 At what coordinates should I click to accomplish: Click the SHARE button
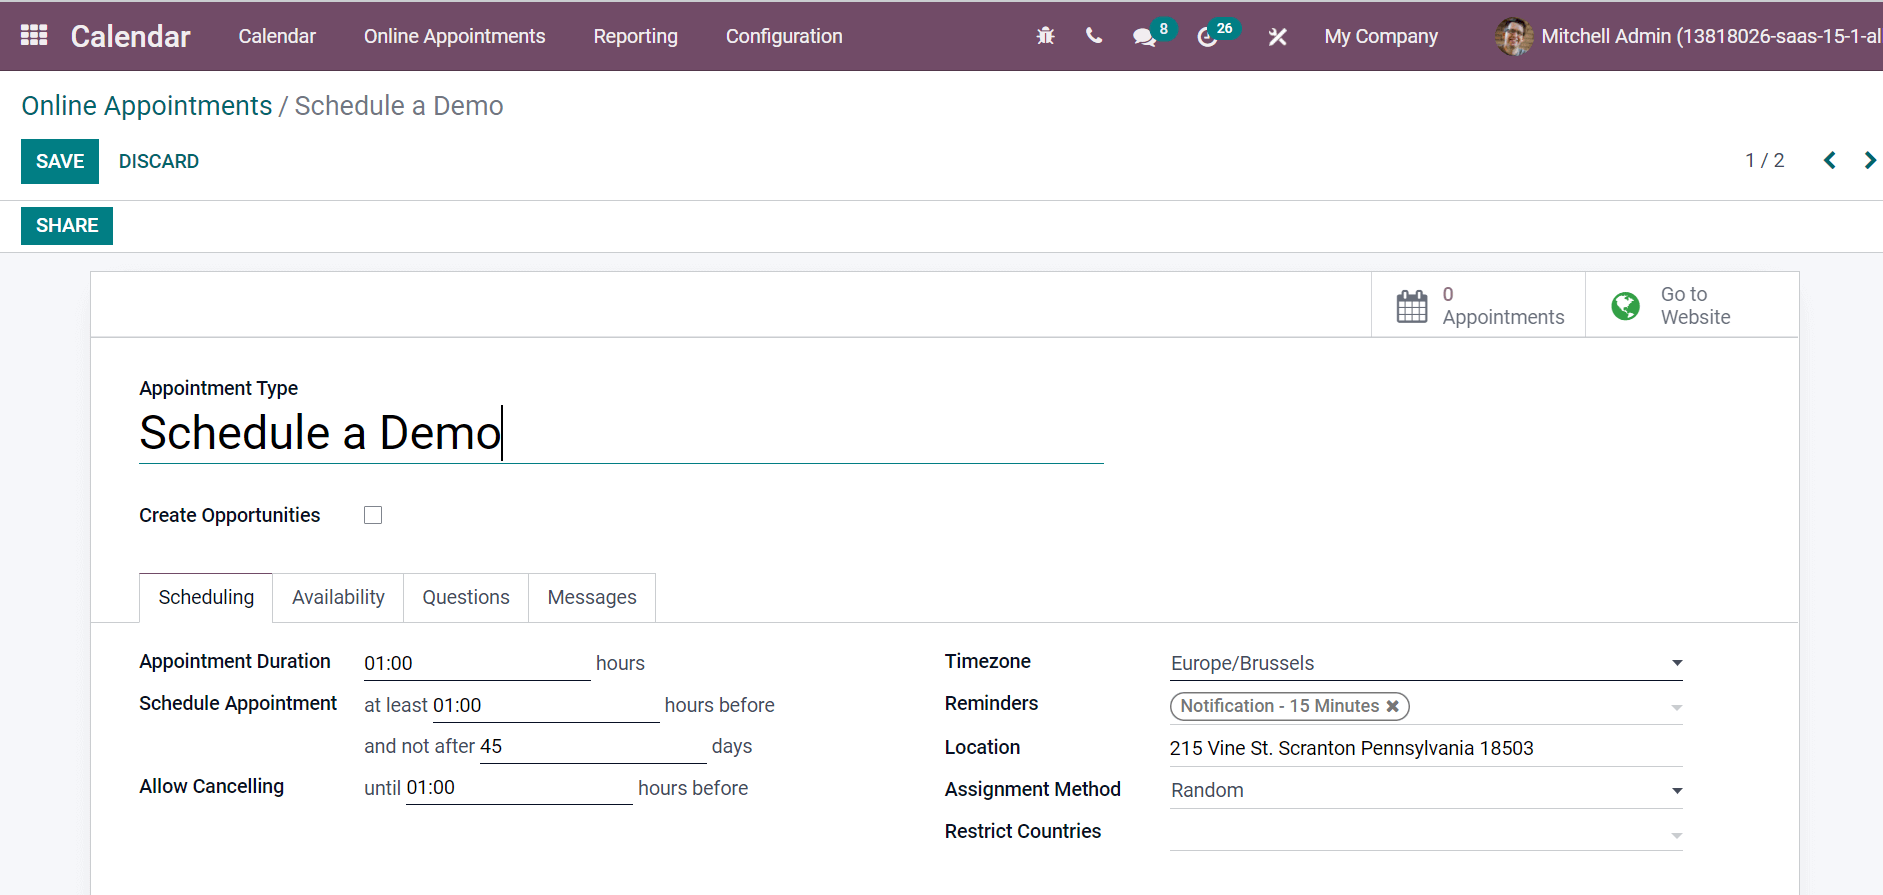coord(67,226)
